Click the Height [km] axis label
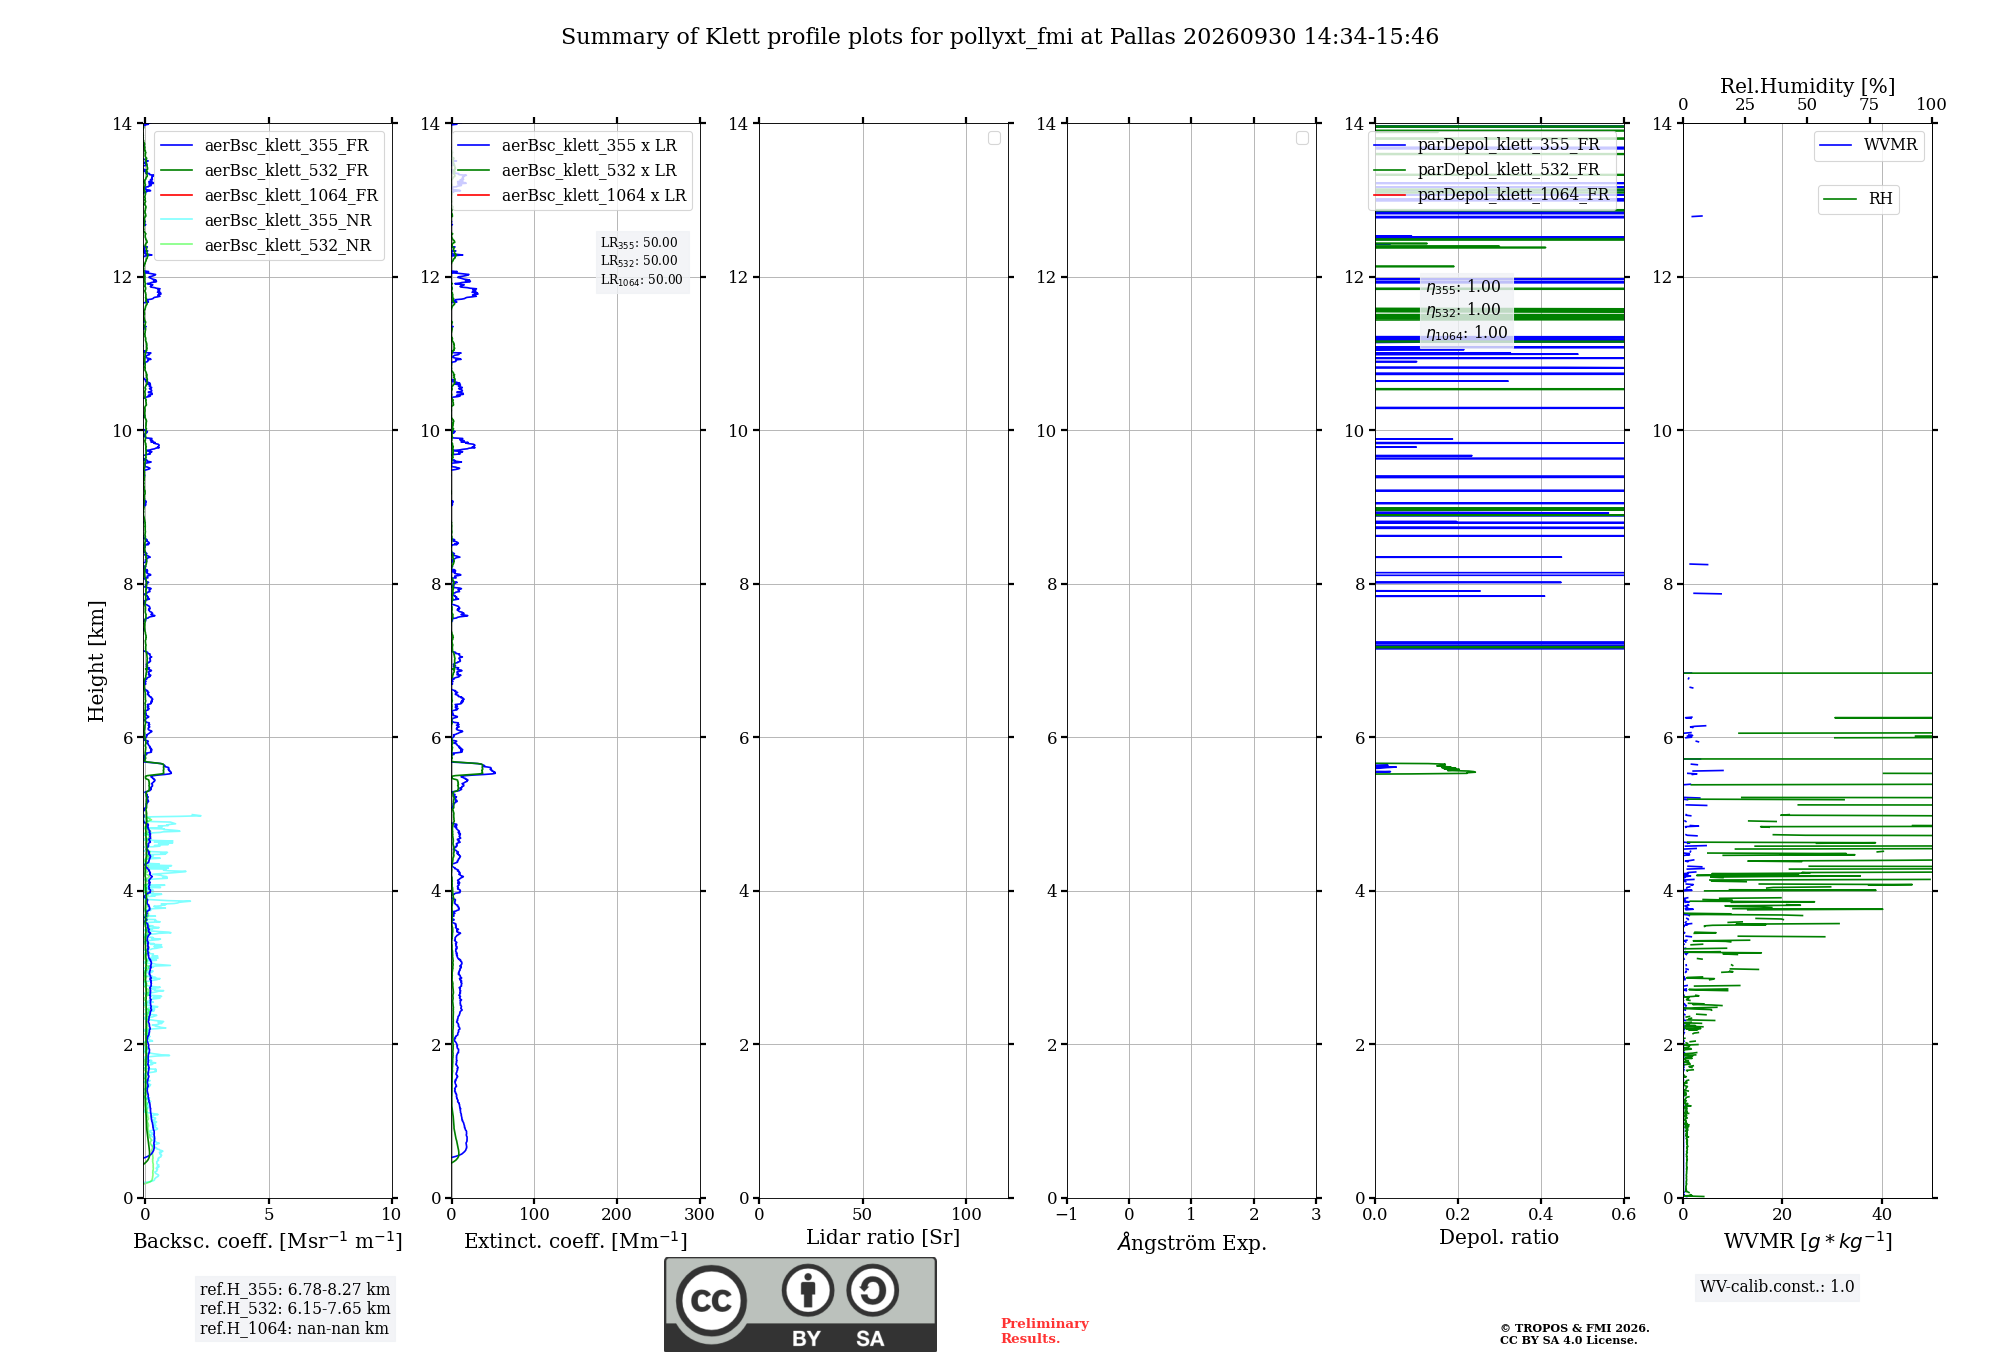 click(96, 661)
